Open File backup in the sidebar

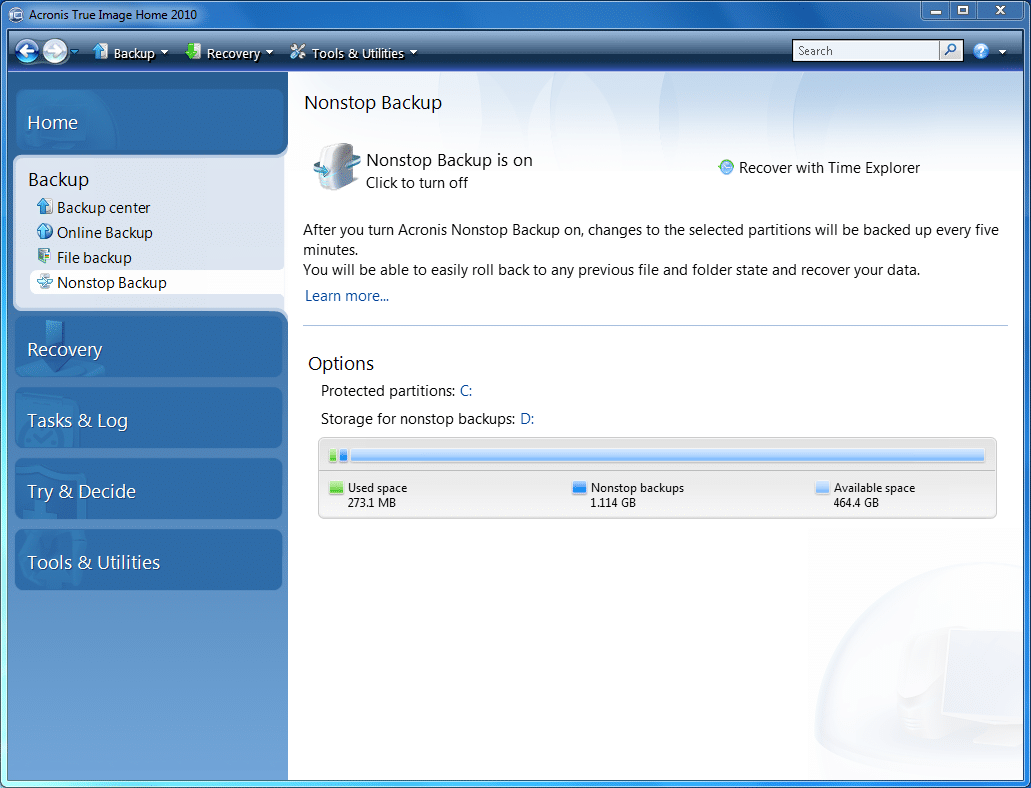(x=94, y=258)
